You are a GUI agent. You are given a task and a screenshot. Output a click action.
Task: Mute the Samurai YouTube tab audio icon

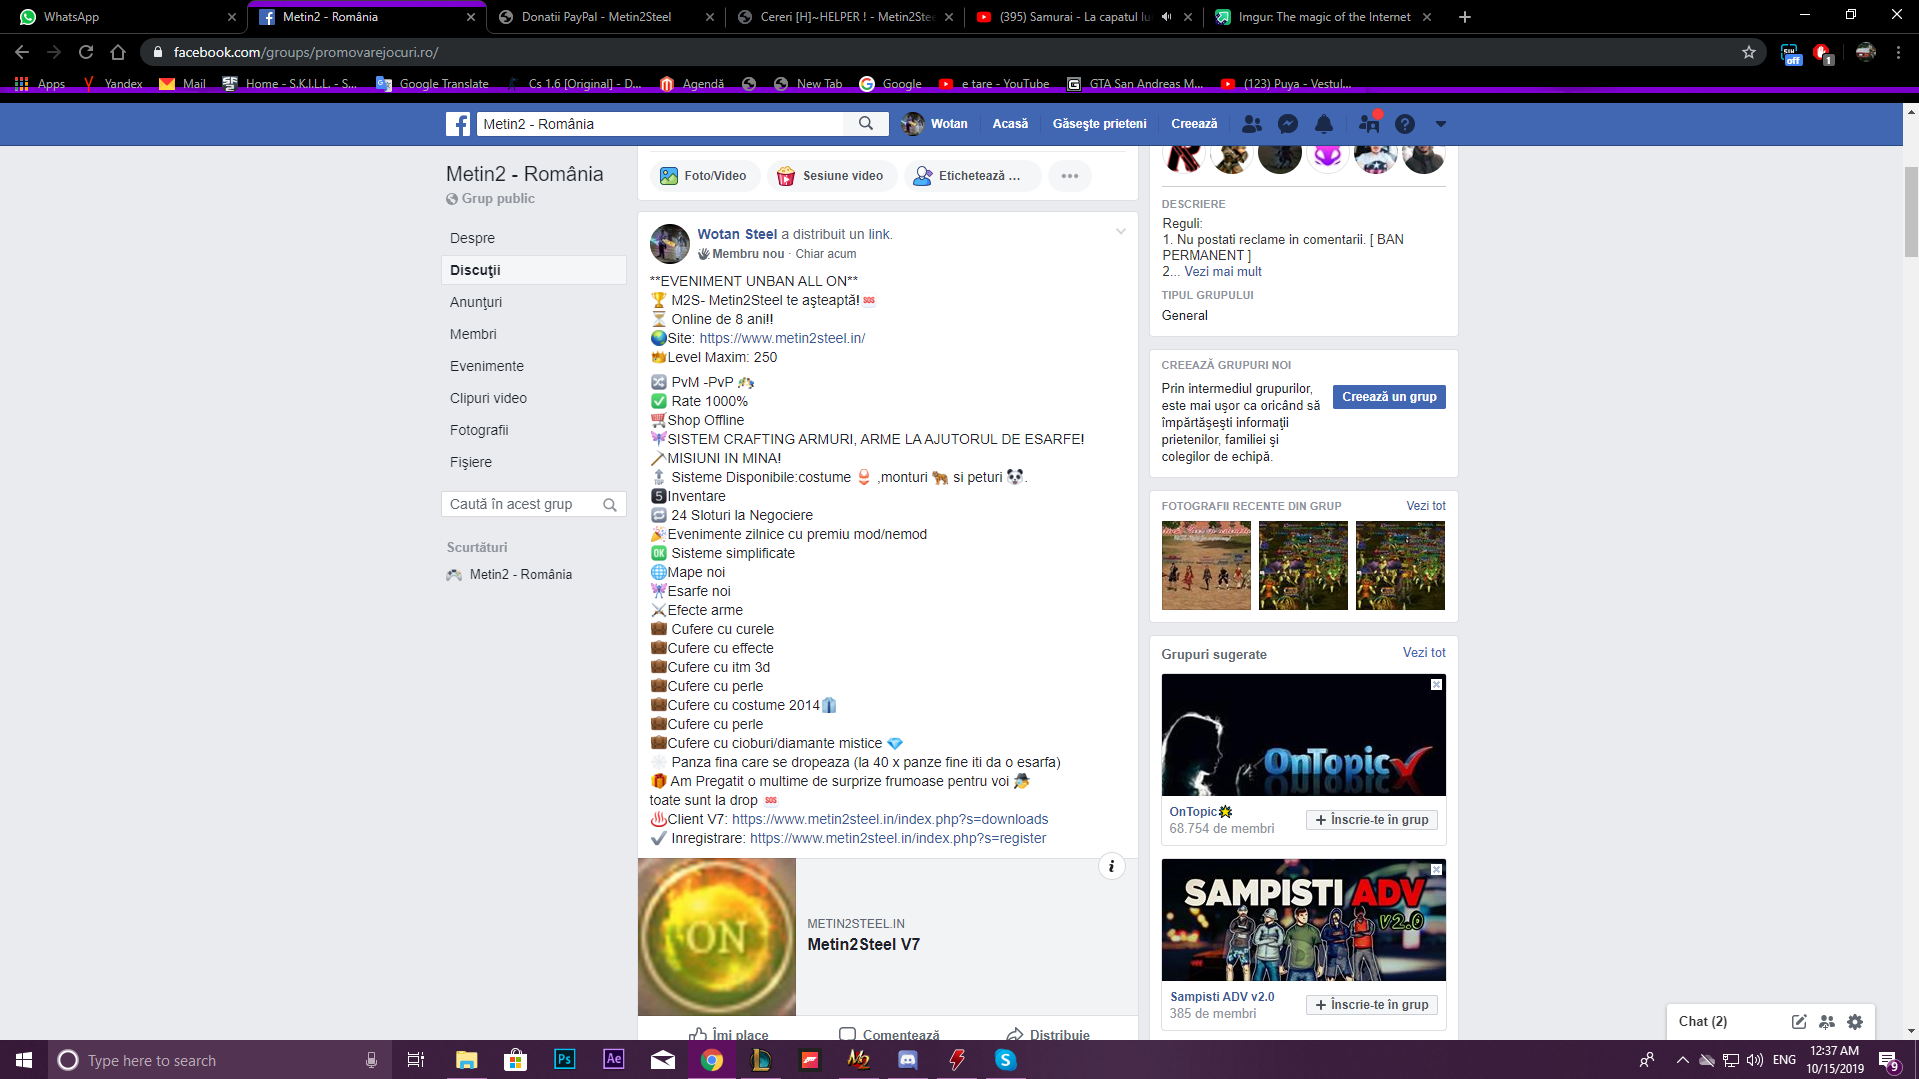[x=1166, y=17]
